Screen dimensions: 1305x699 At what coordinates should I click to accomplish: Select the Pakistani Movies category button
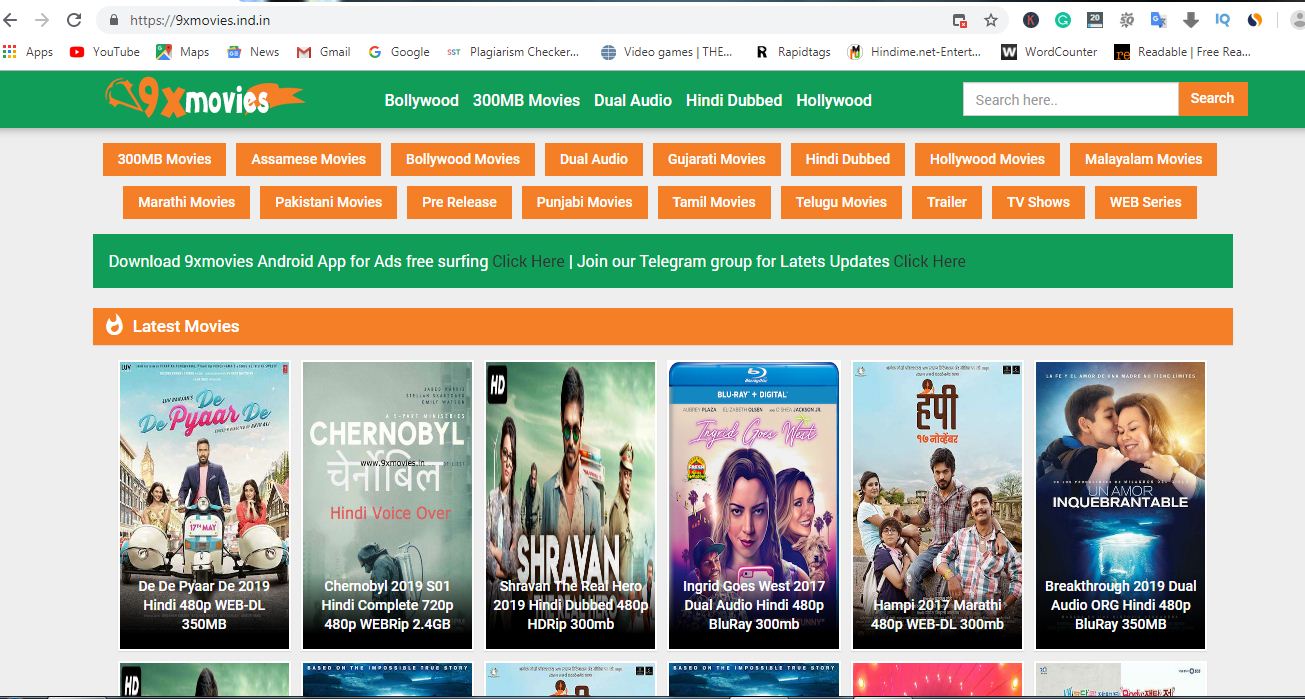[329, 202]
